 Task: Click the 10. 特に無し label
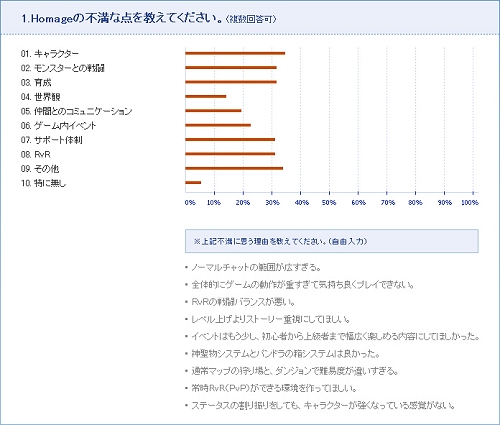43,183
